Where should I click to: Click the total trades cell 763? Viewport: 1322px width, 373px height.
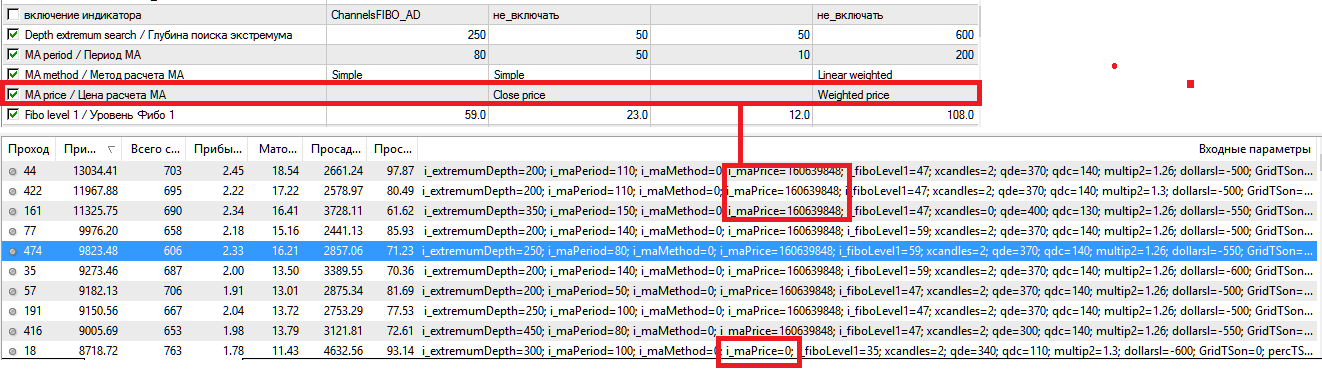172,352
